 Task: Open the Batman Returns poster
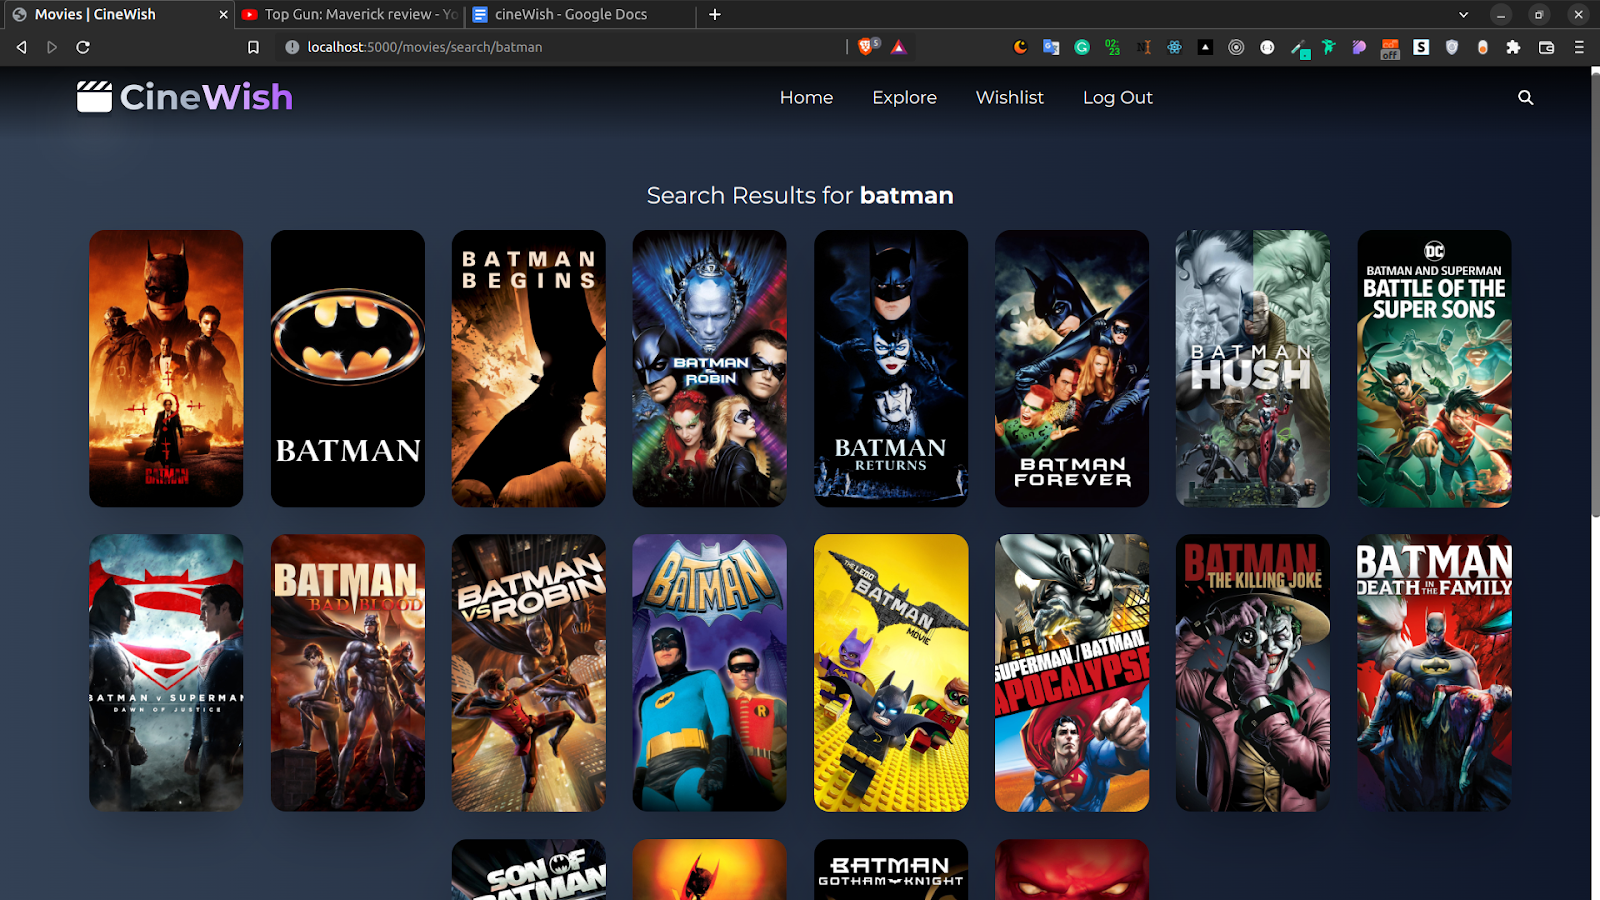click(x=891, y=369)
